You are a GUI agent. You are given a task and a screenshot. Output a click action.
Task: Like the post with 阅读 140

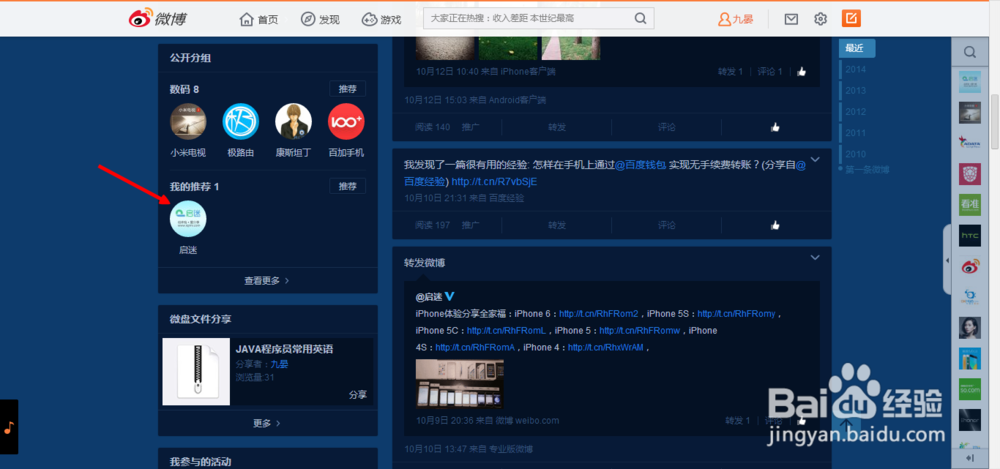point(776,127)
